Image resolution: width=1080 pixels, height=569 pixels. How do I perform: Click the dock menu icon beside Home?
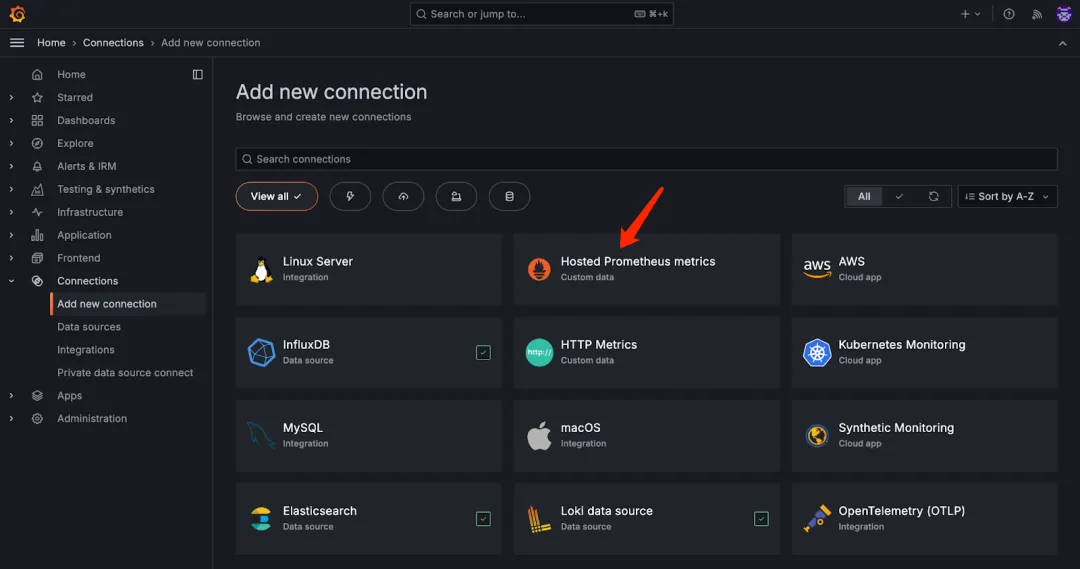click(198, 74)
